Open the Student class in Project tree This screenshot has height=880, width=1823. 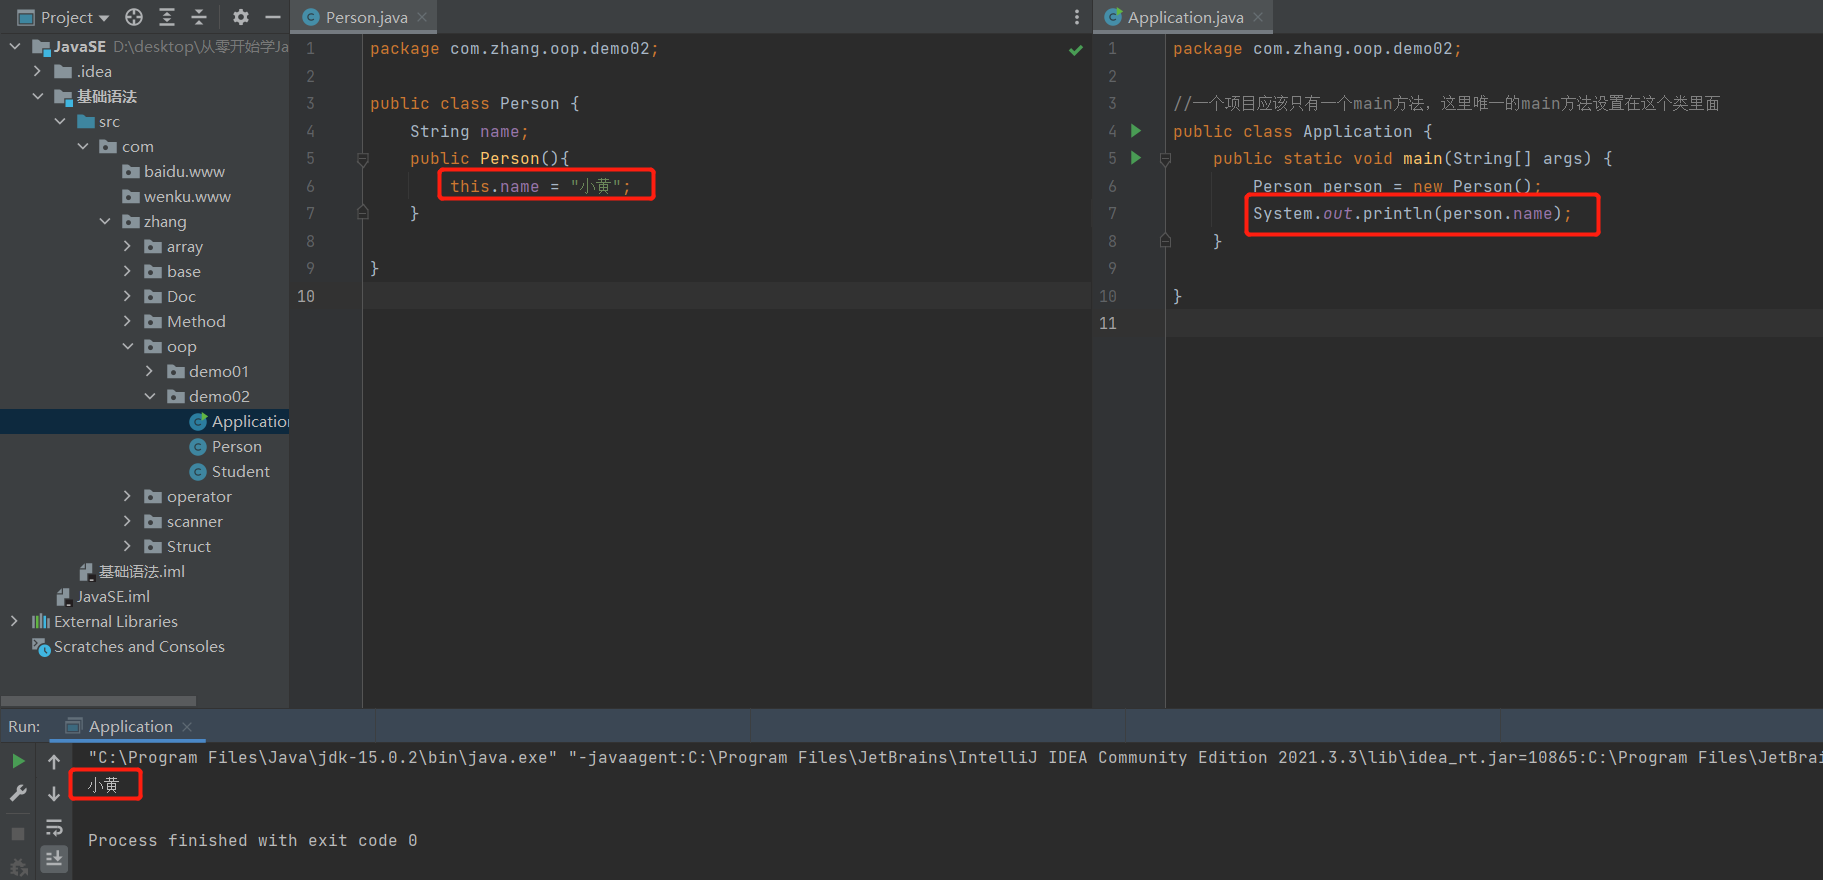[230, 471]
